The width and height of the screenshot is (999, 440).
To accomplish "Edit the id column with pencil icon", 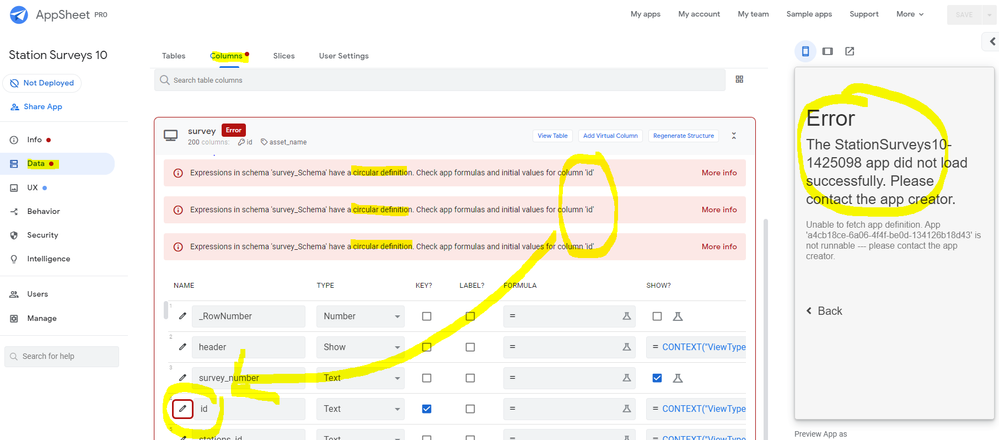I will pyautogui.click(x=183, y=409).
